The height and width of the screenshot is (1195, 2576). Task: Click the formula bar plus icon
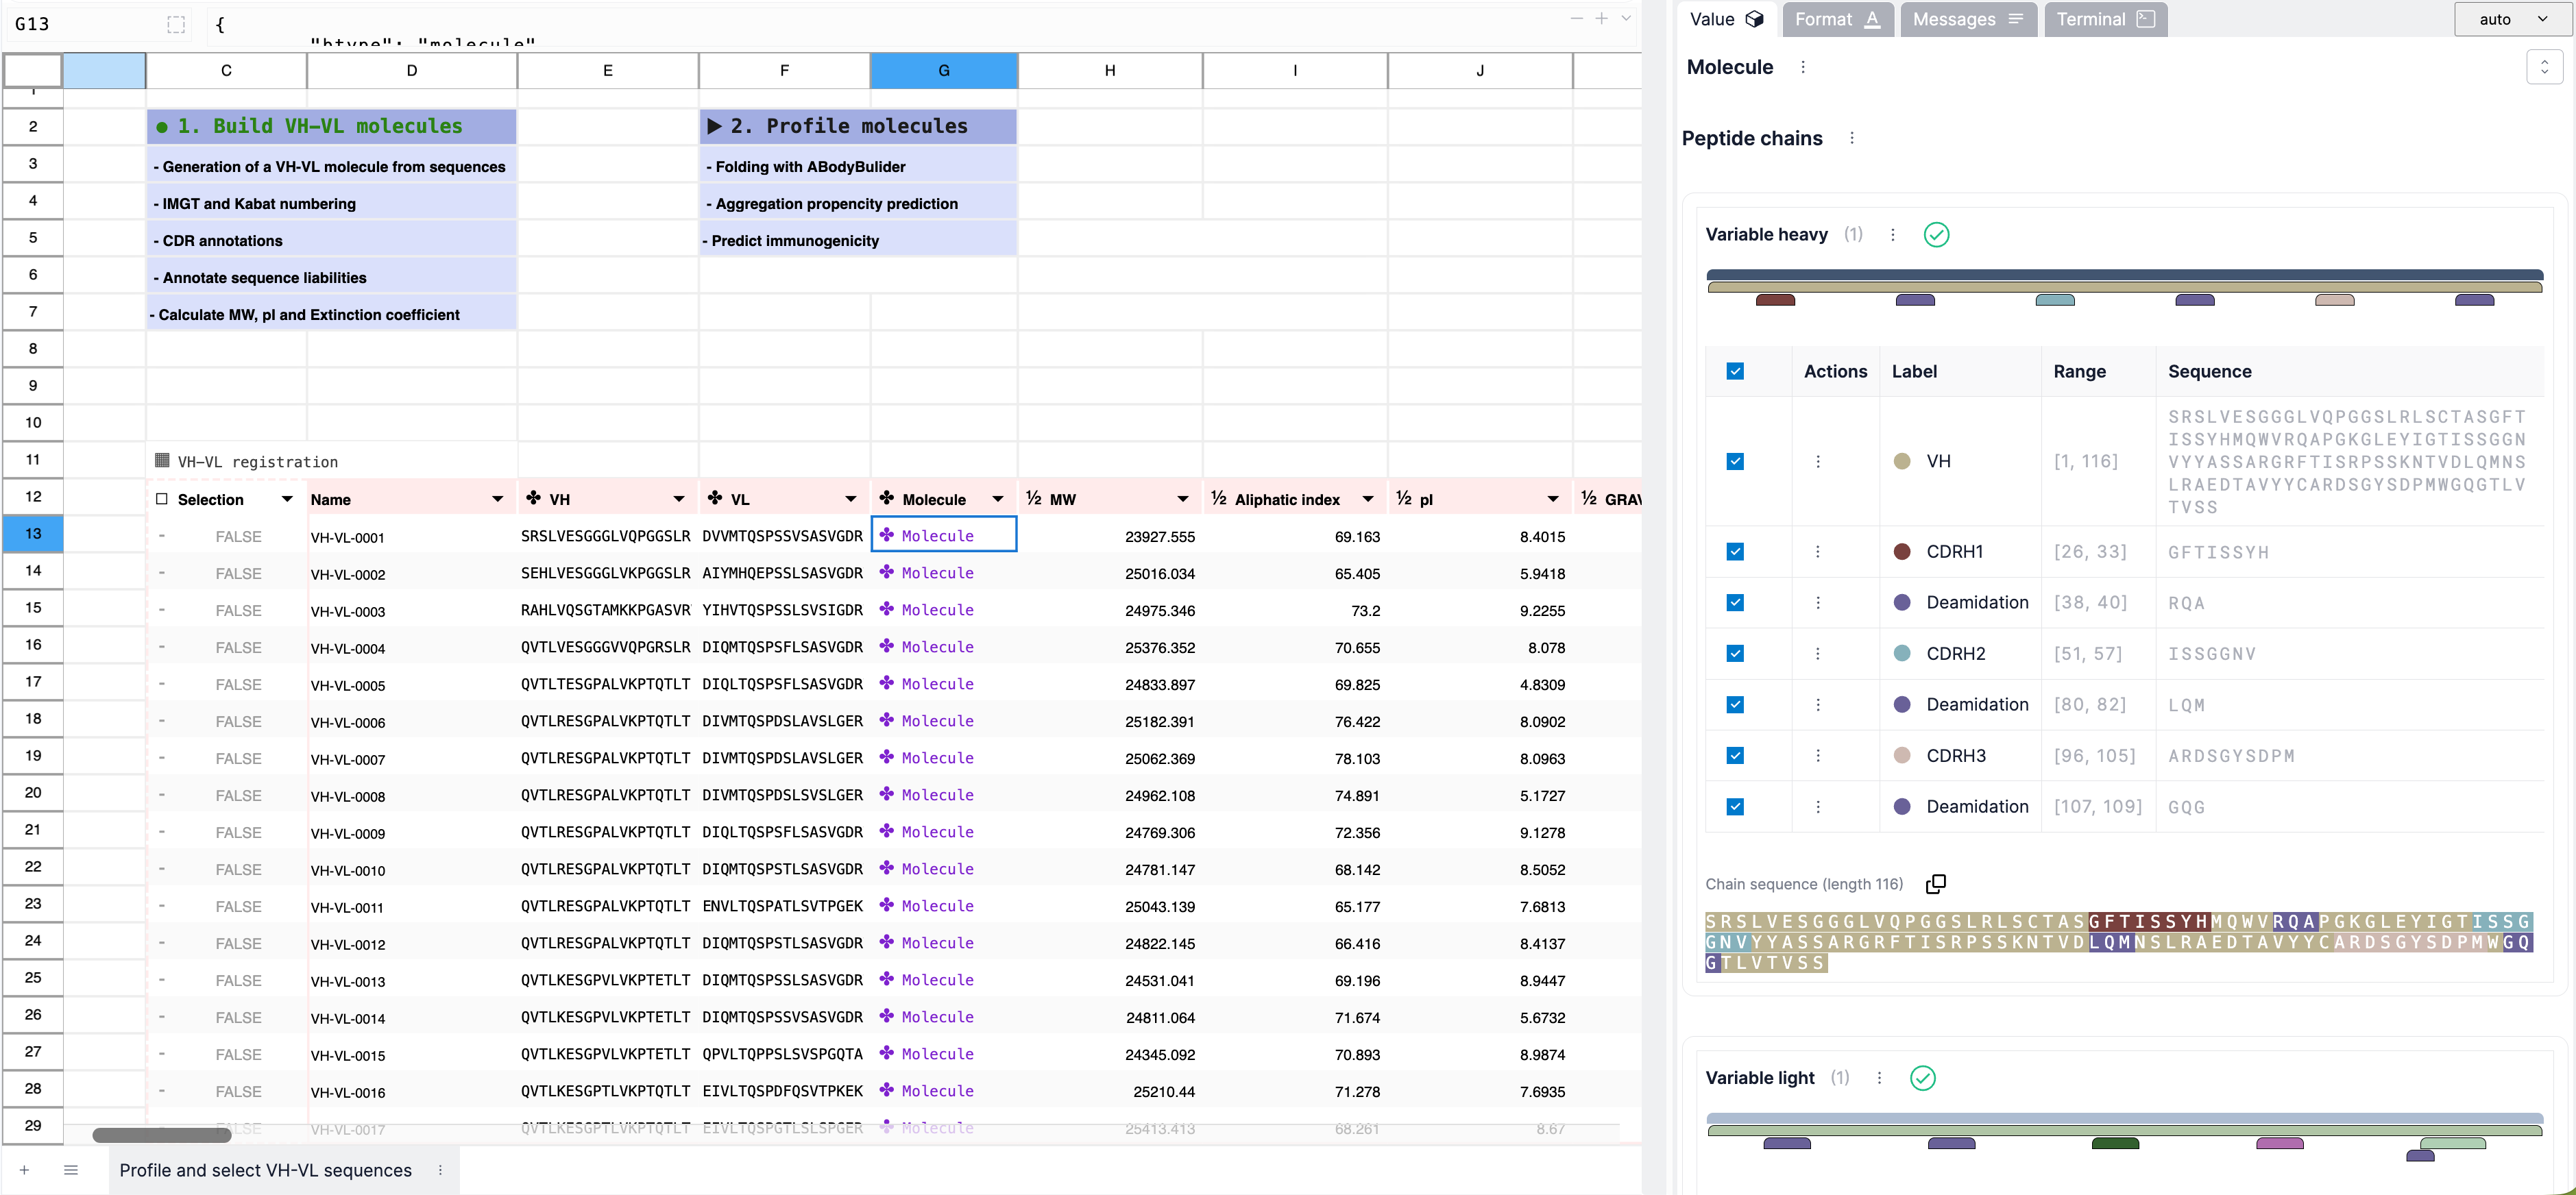(1601, 18)
